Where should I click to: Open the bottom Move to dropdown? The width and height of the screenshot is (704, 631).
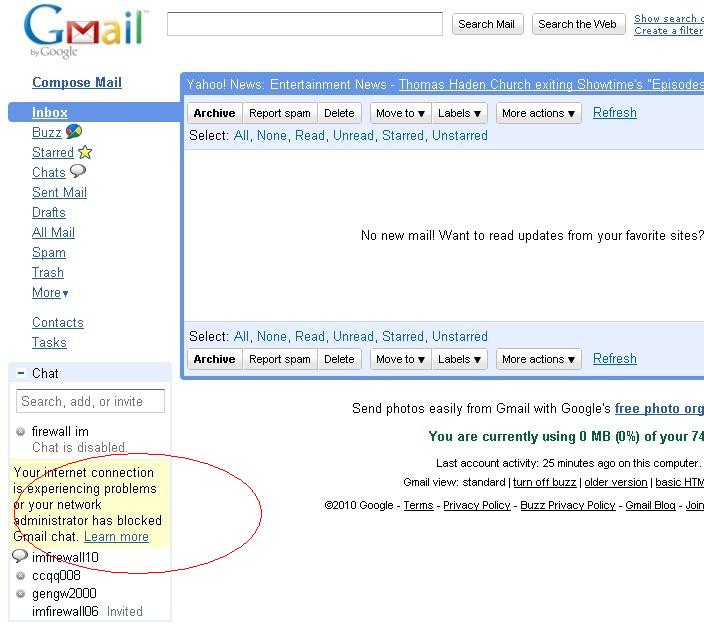pyautogui.click(x=400, y=359)
